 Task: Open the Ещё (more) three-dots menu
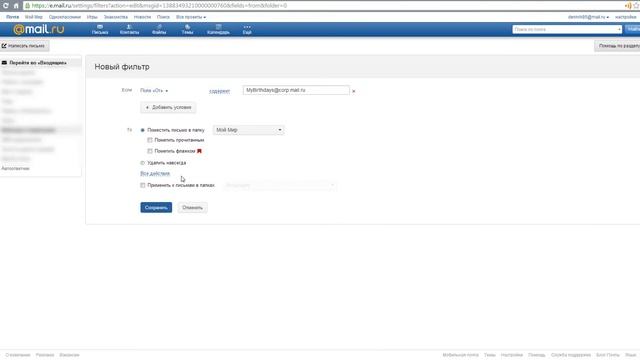247,29
